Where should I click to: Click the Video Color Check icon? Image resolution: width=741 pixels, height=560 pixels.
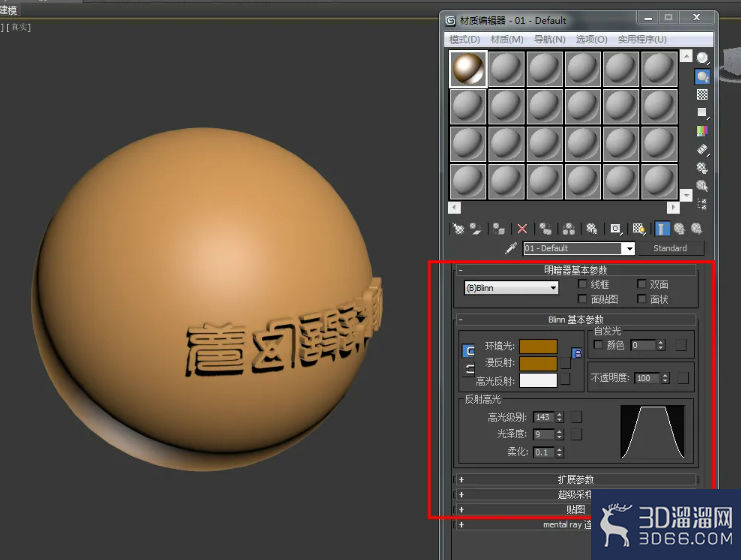click(703, 131)
